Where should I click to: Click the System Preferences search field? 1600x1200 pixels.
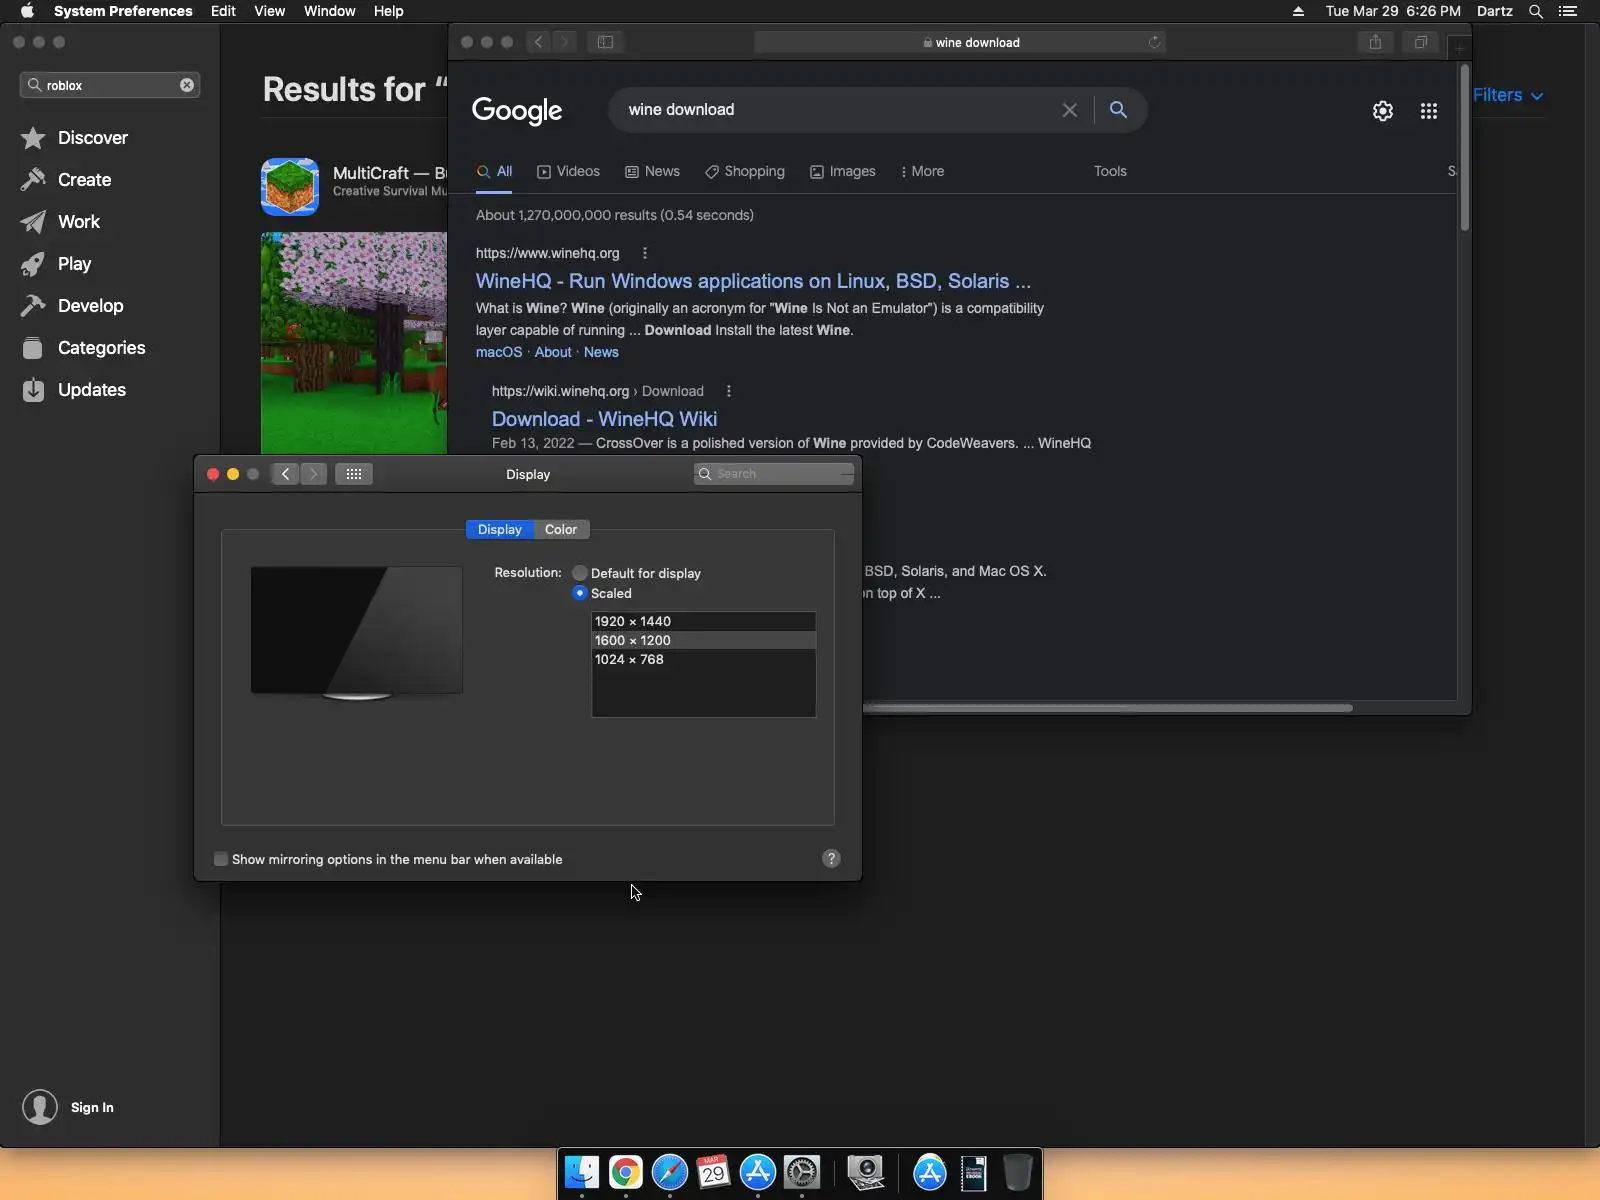point(774,474)
